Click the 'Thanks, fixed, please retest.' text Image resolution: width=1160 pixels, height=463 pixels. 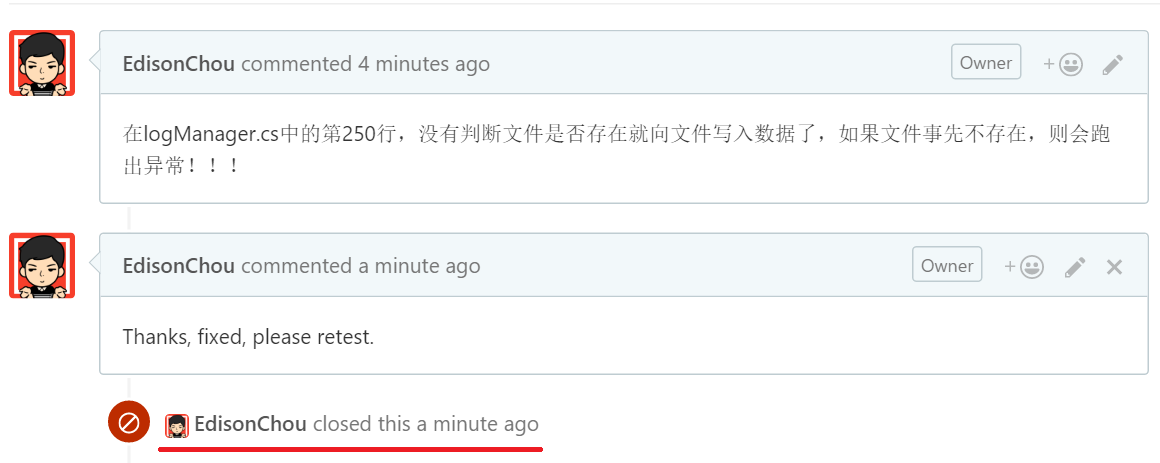click(x=248, y=337)
